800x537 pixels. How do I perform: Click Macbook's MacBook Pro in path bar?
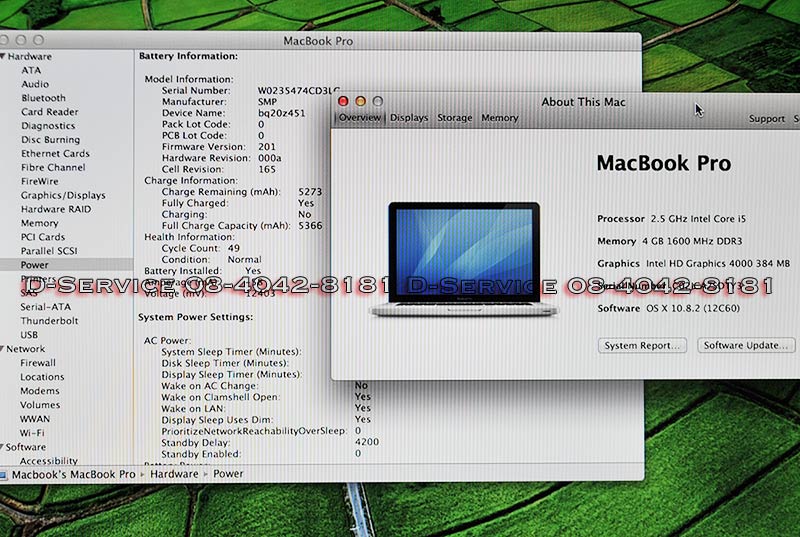click(73, 474)
